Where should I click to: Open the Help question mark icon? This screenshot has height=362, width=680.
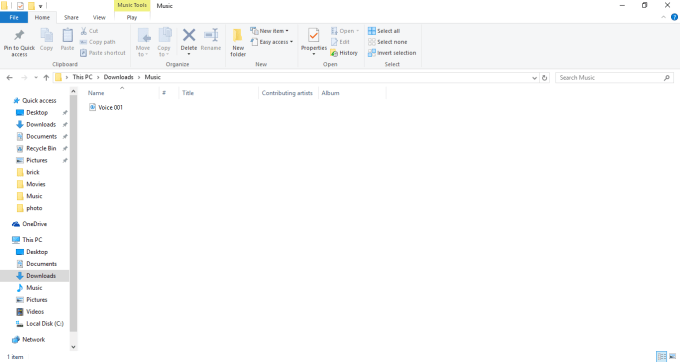[674, 17]
